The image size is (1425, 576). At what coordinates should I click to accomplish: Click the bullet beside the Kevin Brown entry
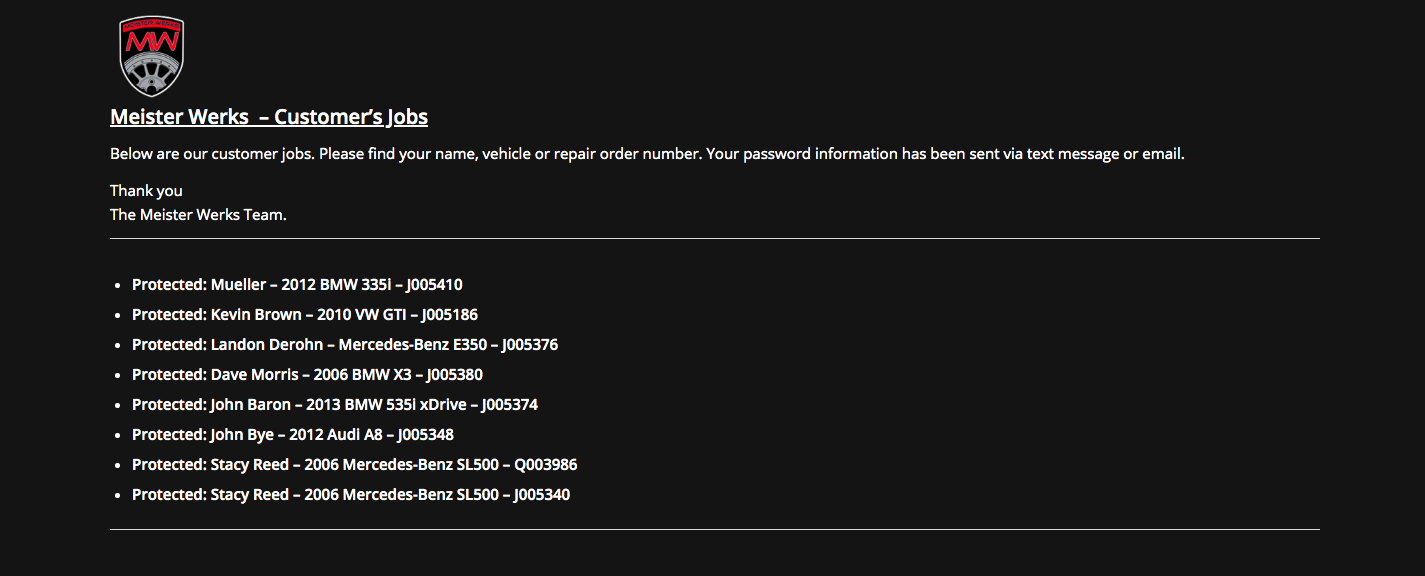pos(119,316)
